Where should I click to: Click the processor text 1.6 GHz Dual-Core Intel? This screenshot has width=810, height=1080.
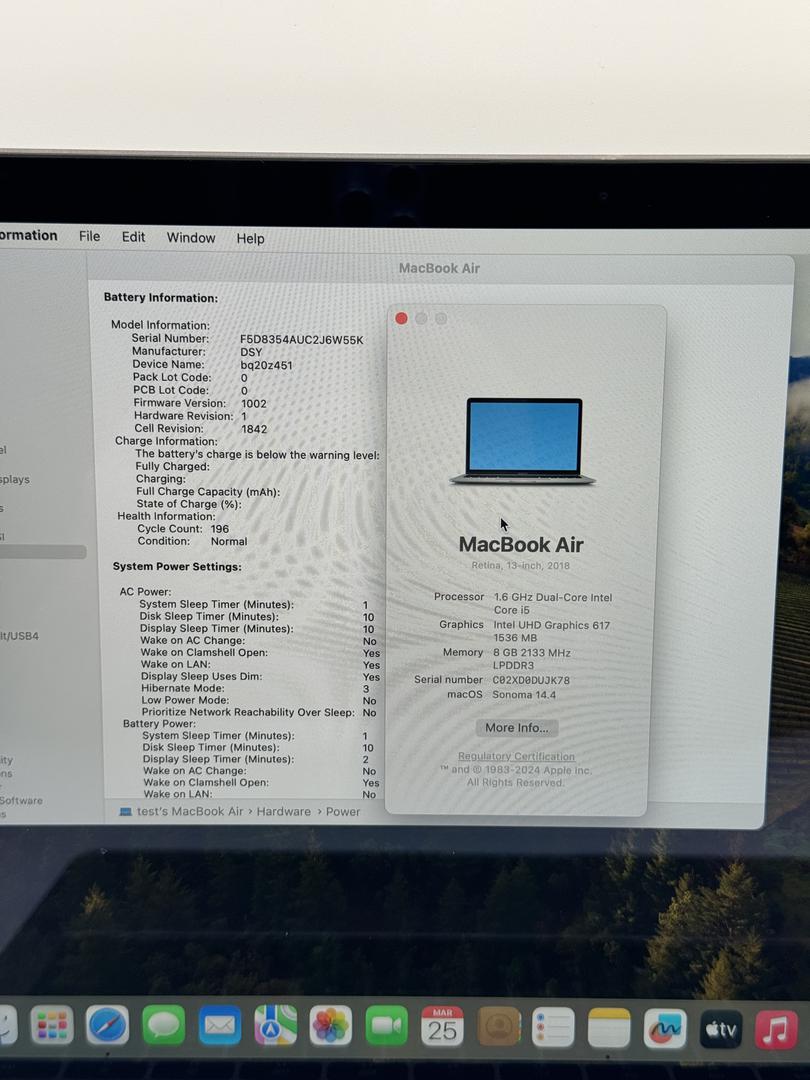coord(552,598)
